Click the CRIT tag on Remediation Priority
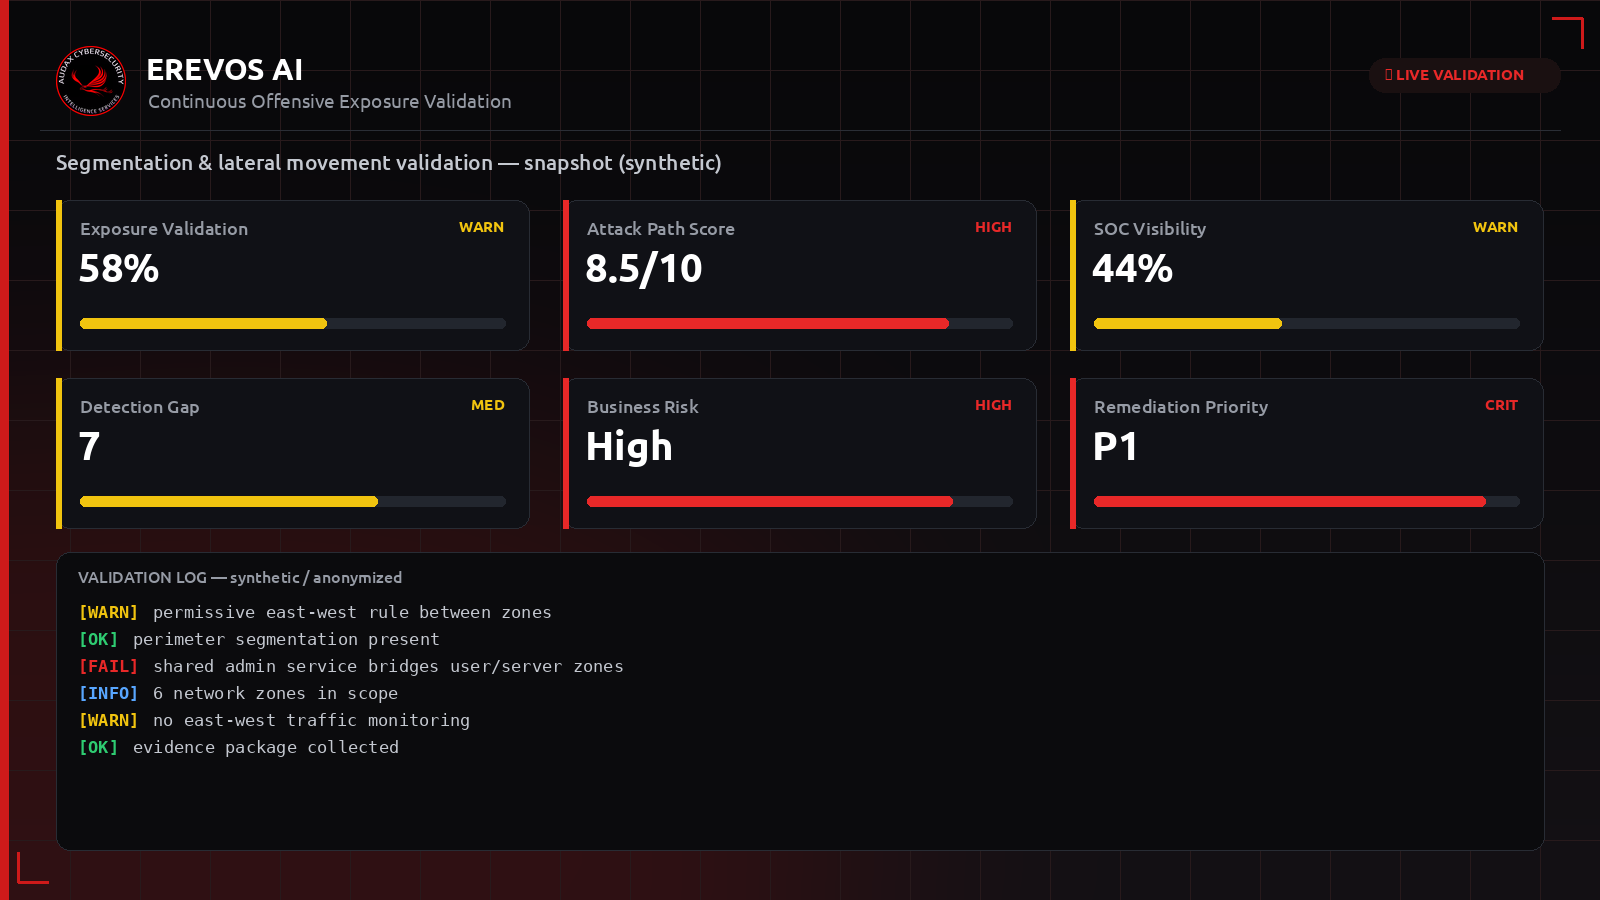This screenshot has height=900, width=1600. click(x=1501, y=405)
